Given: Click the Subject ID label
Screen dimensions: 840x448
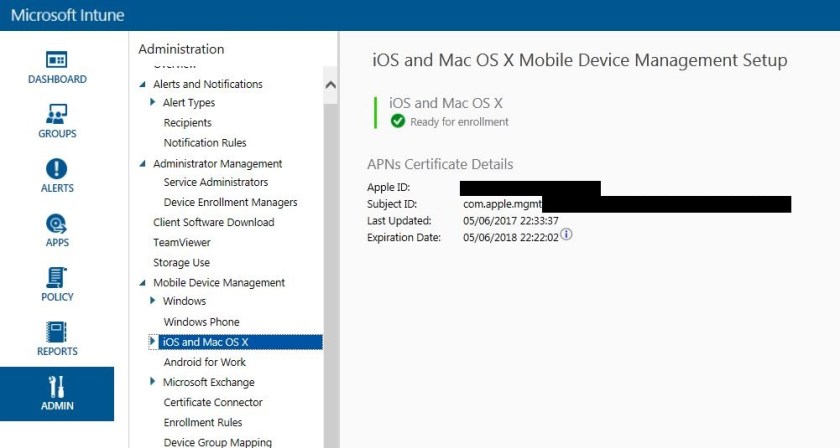Looking at the screenshot, I should [392, 204].
